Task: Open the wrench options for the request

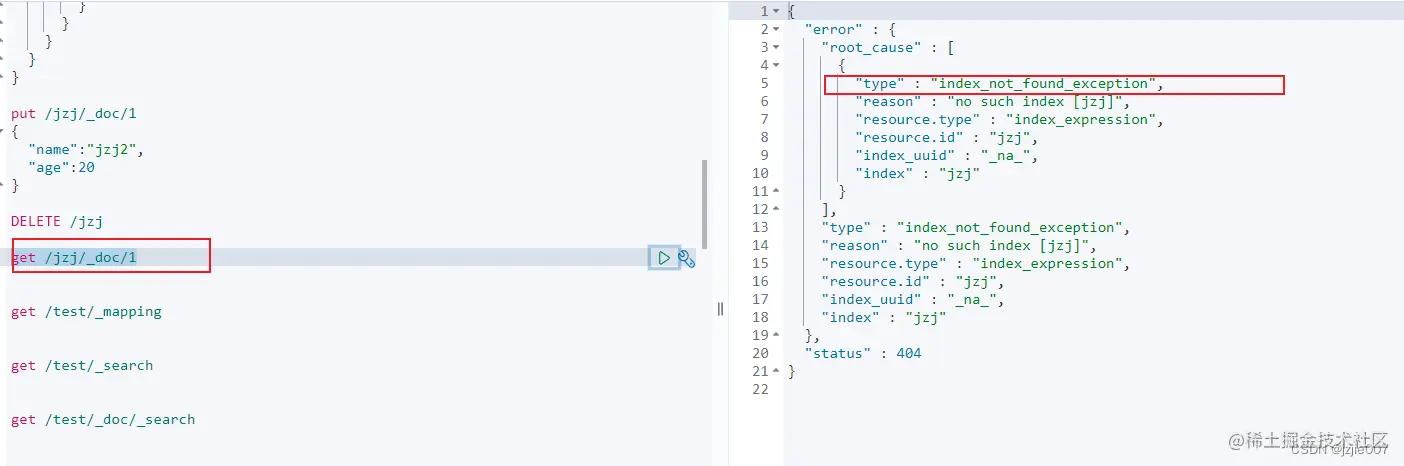Action: (x=686, y=258)
